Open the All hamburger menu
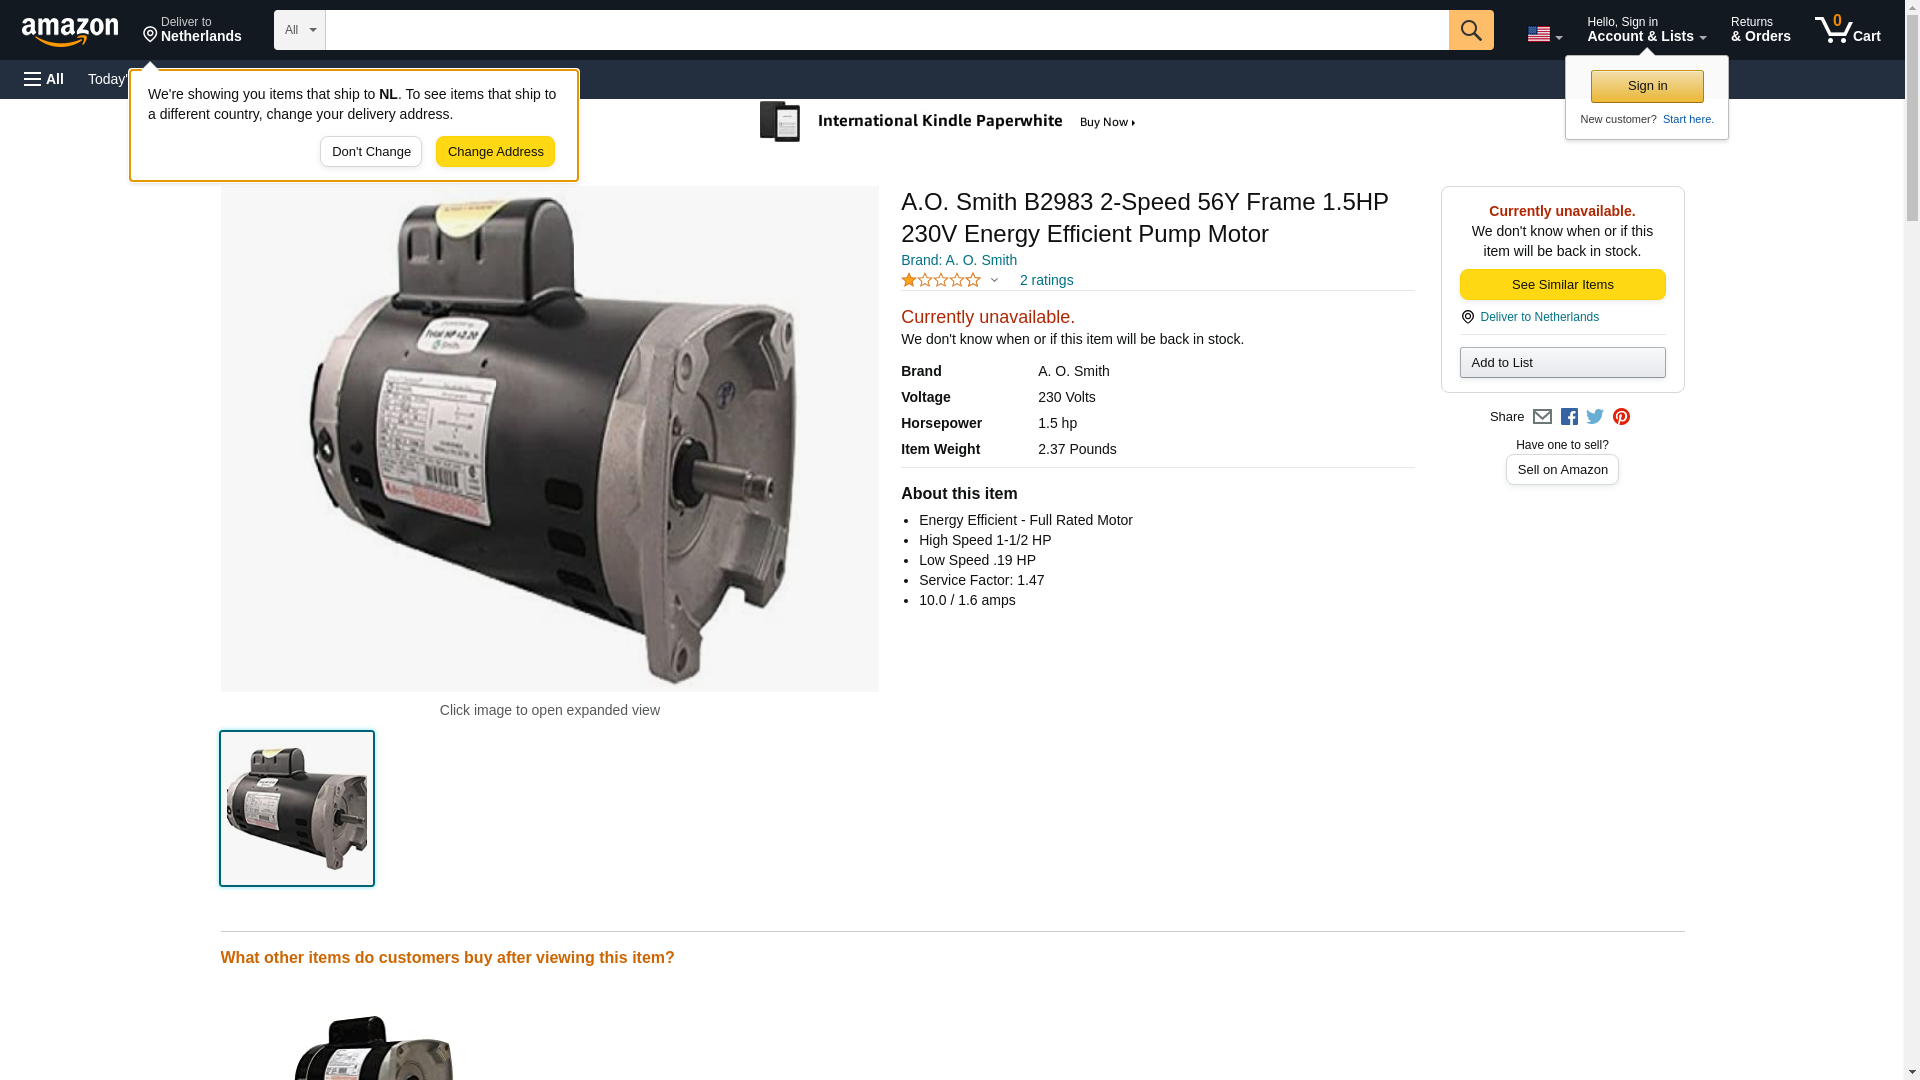The width and height of the screenshot is (1920, 1080). pyautogui.click(x=44, y=79)
